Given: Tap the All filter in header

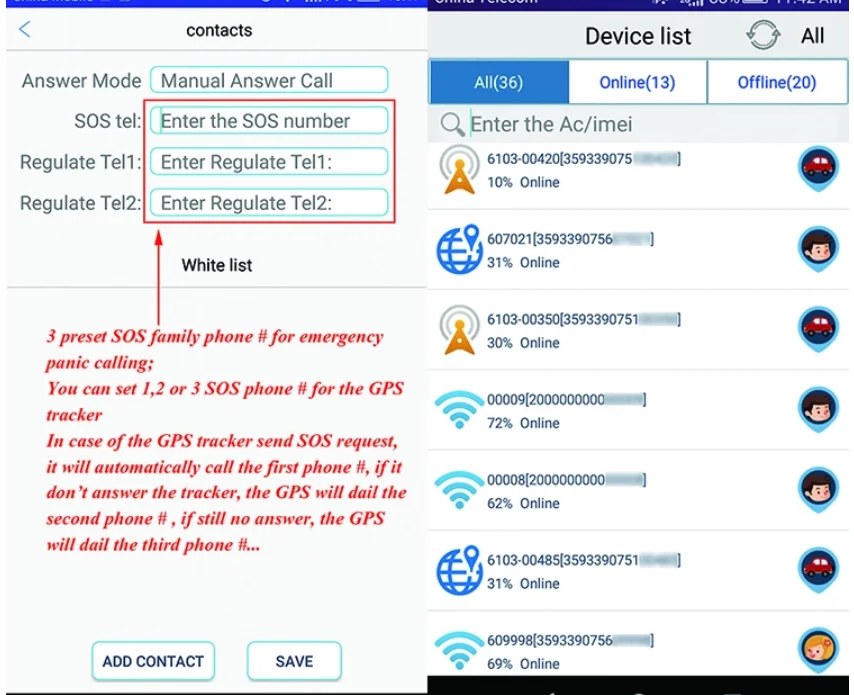Looking at the screenshot, I should (812, 36).
